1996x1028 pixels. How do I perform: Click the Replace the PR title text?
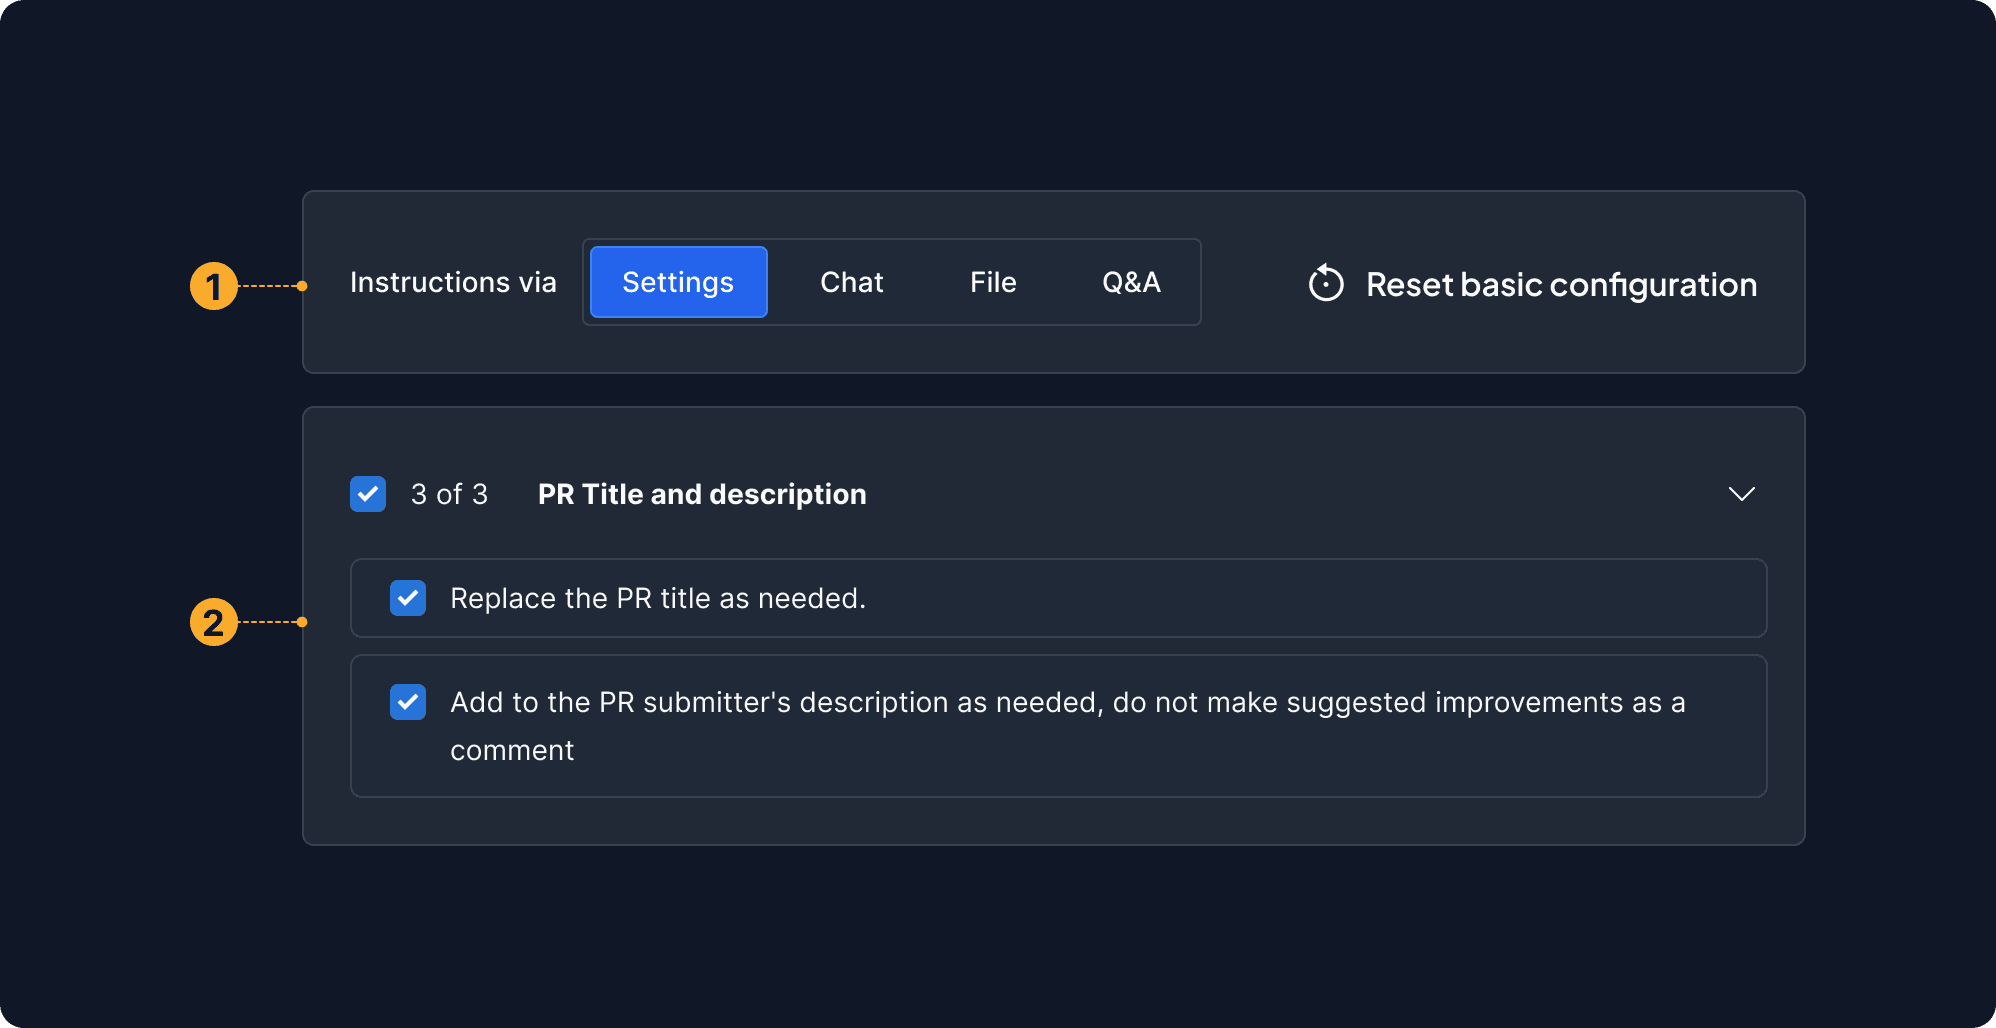point(657,598)
